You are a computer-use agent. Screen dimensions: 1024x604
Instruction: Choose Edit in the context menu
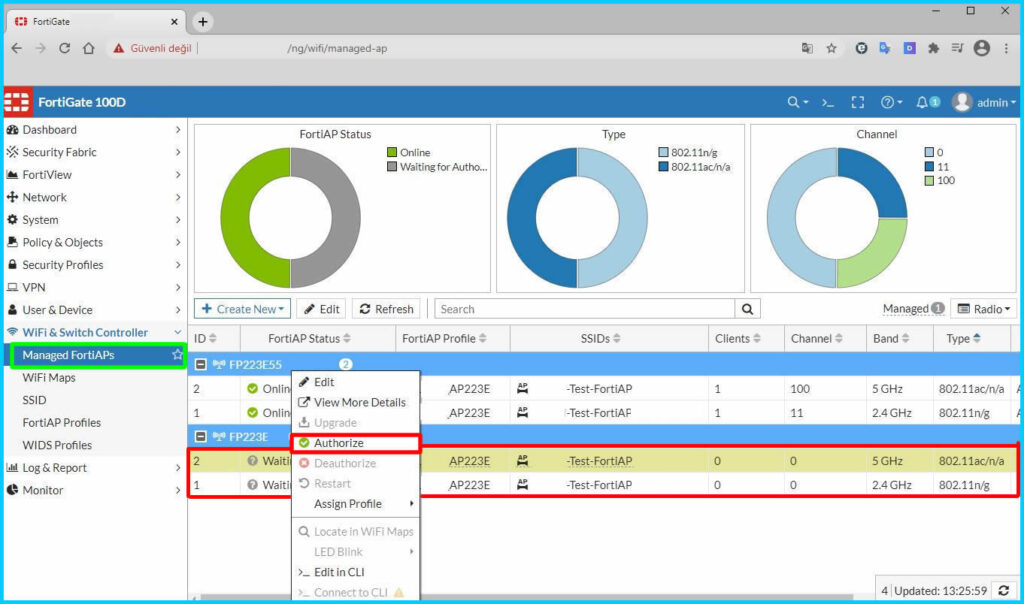pos(355,383)
